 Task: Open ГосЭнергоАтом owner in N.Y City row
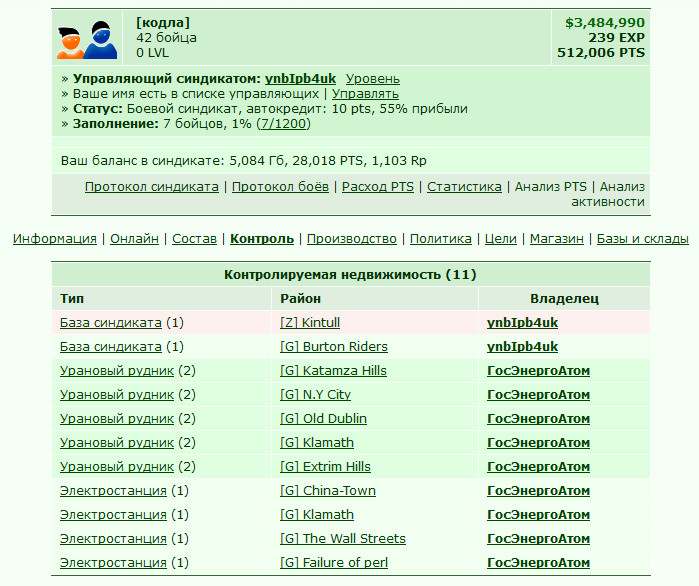pyautogui.click(x=539, y=395)
